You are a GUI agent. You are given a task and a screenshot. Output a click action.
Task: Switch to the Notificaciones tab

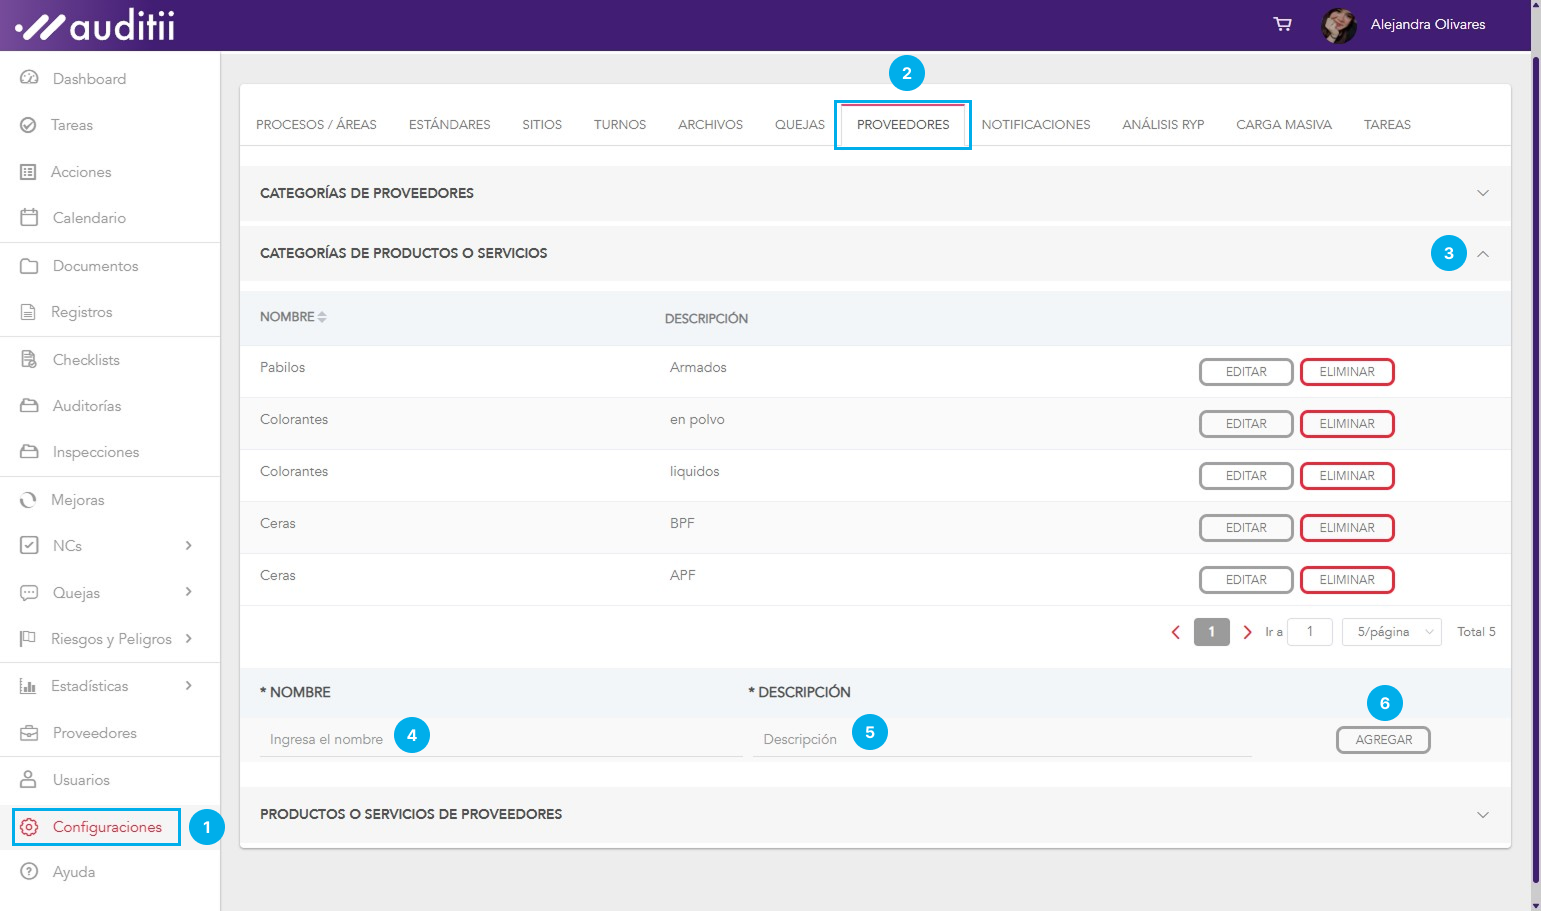point(1035,125)
